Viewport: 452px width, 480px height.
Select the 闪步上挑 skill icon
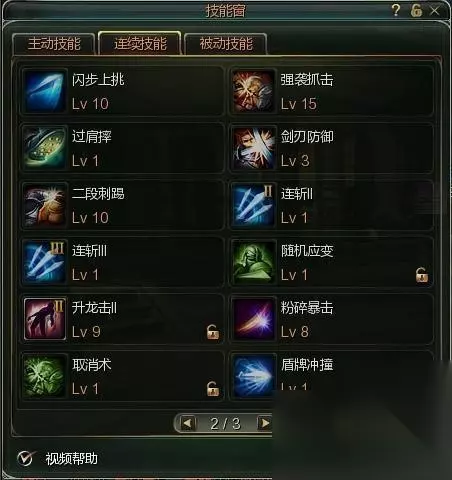[x=45, y=91]
